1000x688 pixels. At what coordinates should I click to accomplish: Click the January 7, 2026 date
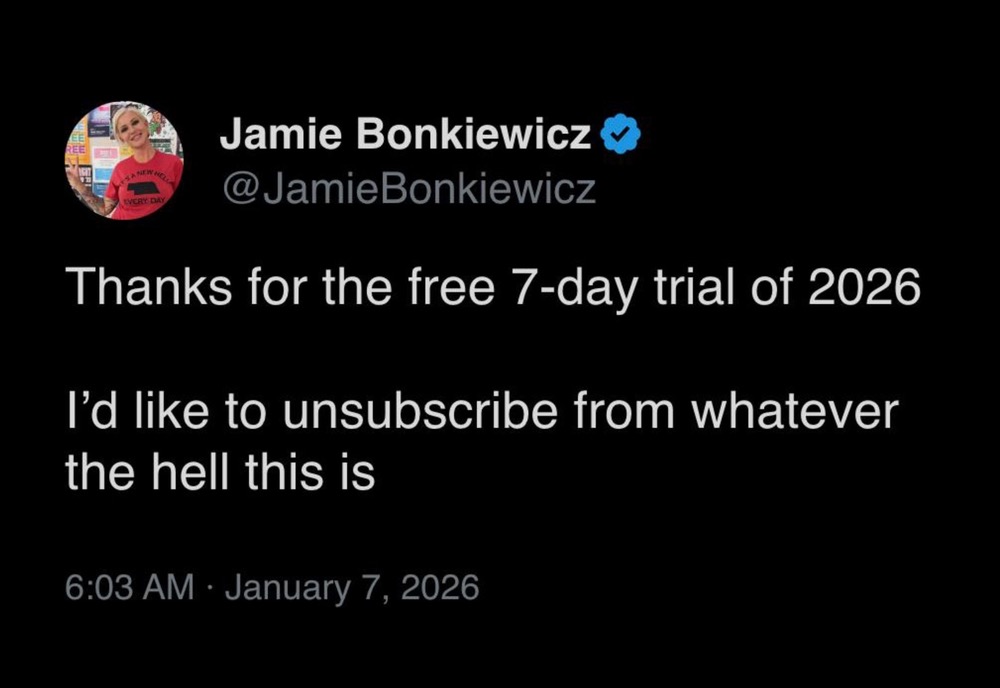coord(352,587)
